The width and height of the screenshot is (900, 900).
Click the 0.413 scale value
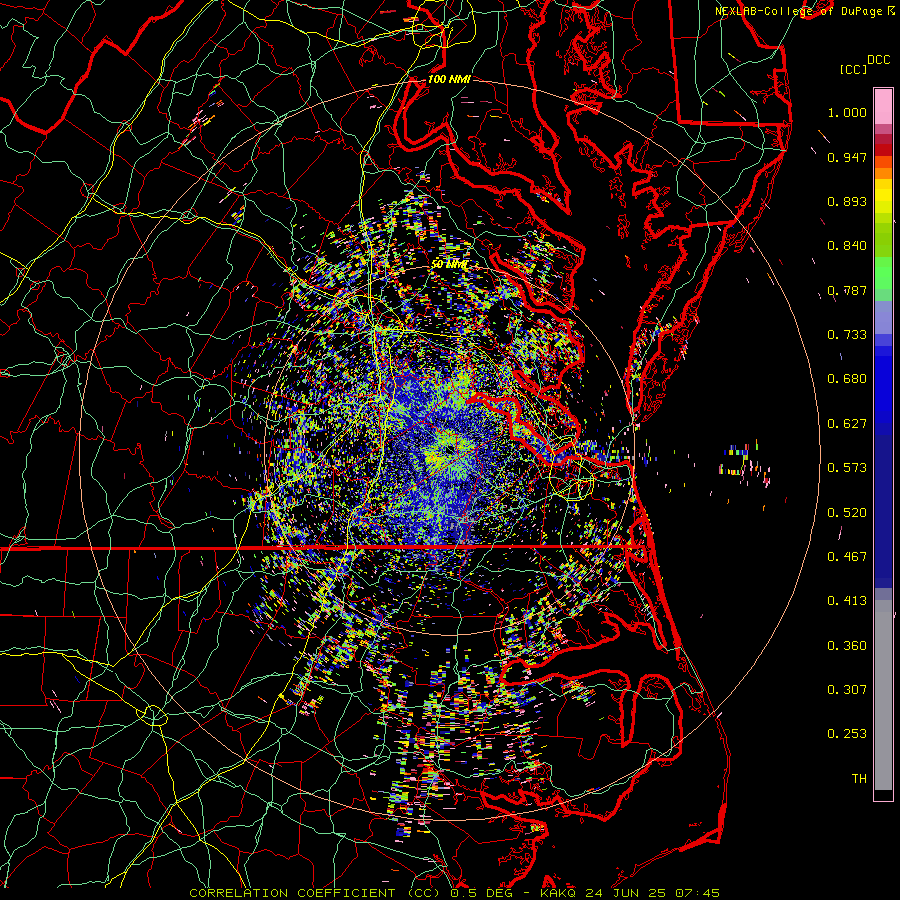click(x=847, y=601)
